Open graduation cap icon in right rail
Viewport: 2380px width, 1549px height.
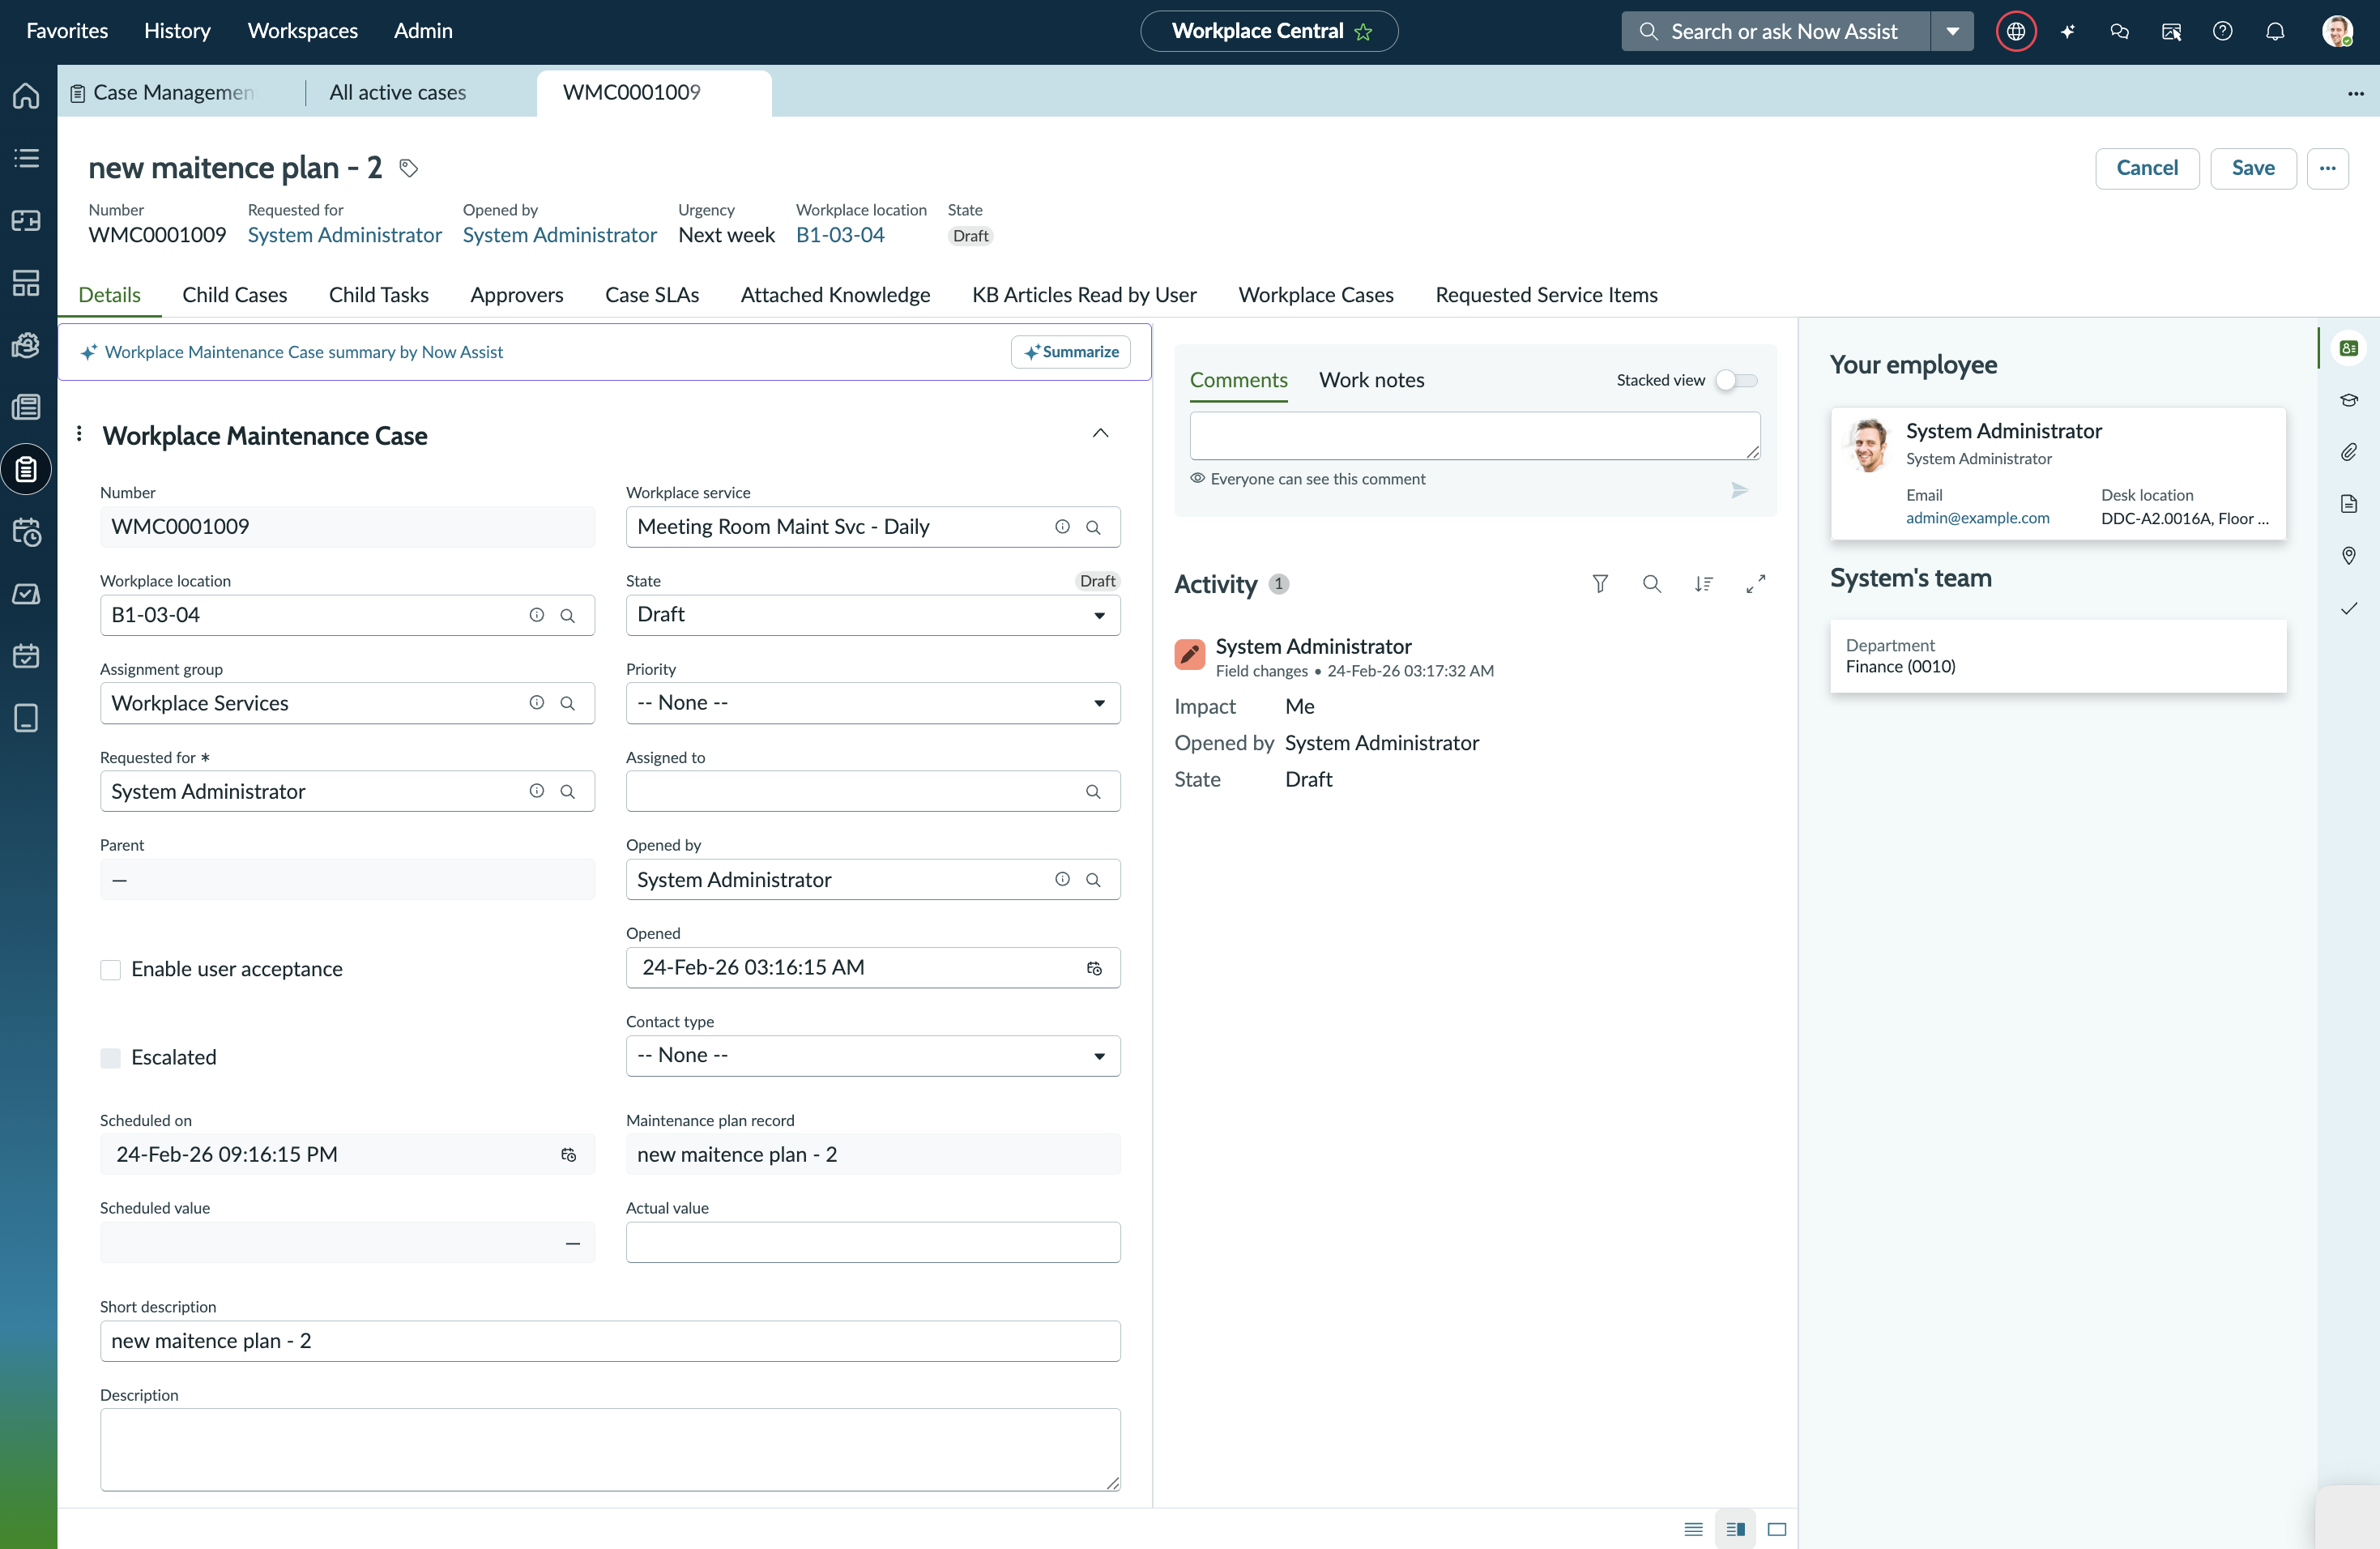pyautogui.click(x=2349, y=400)
